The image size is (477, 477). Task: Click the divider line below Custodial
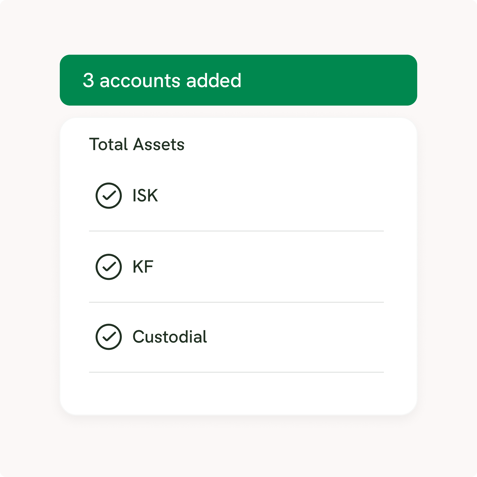click(x=236, y=372)
